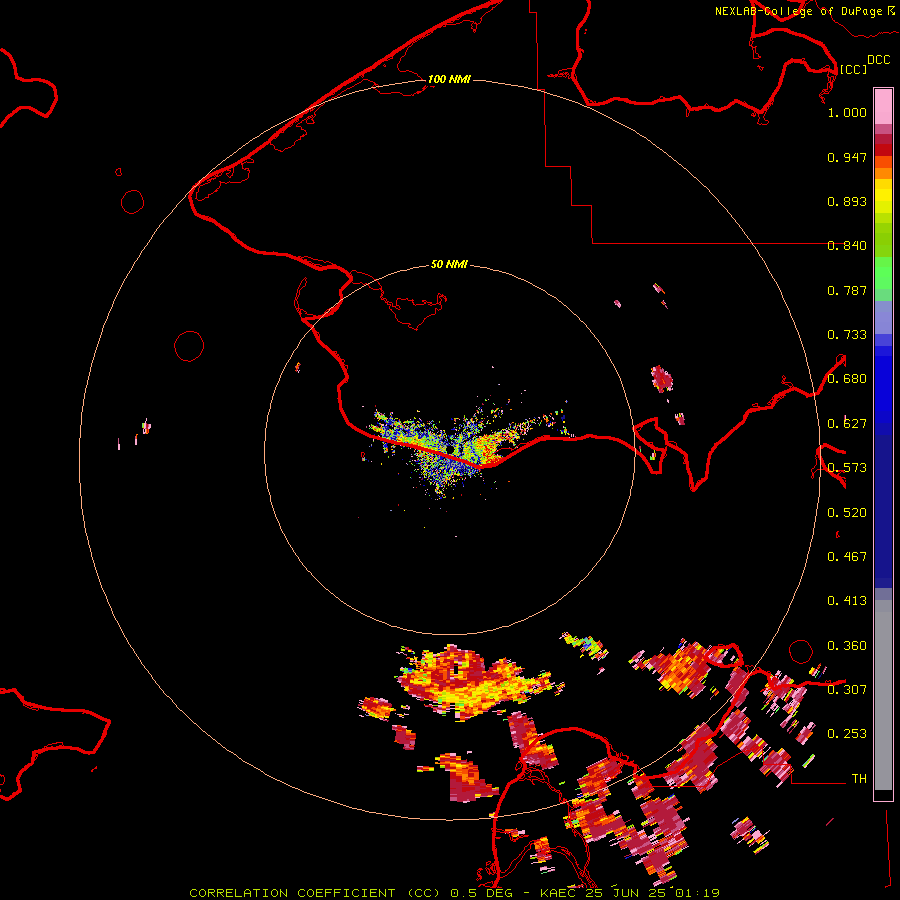Select the 0.627 scale value

pos(847,424)
